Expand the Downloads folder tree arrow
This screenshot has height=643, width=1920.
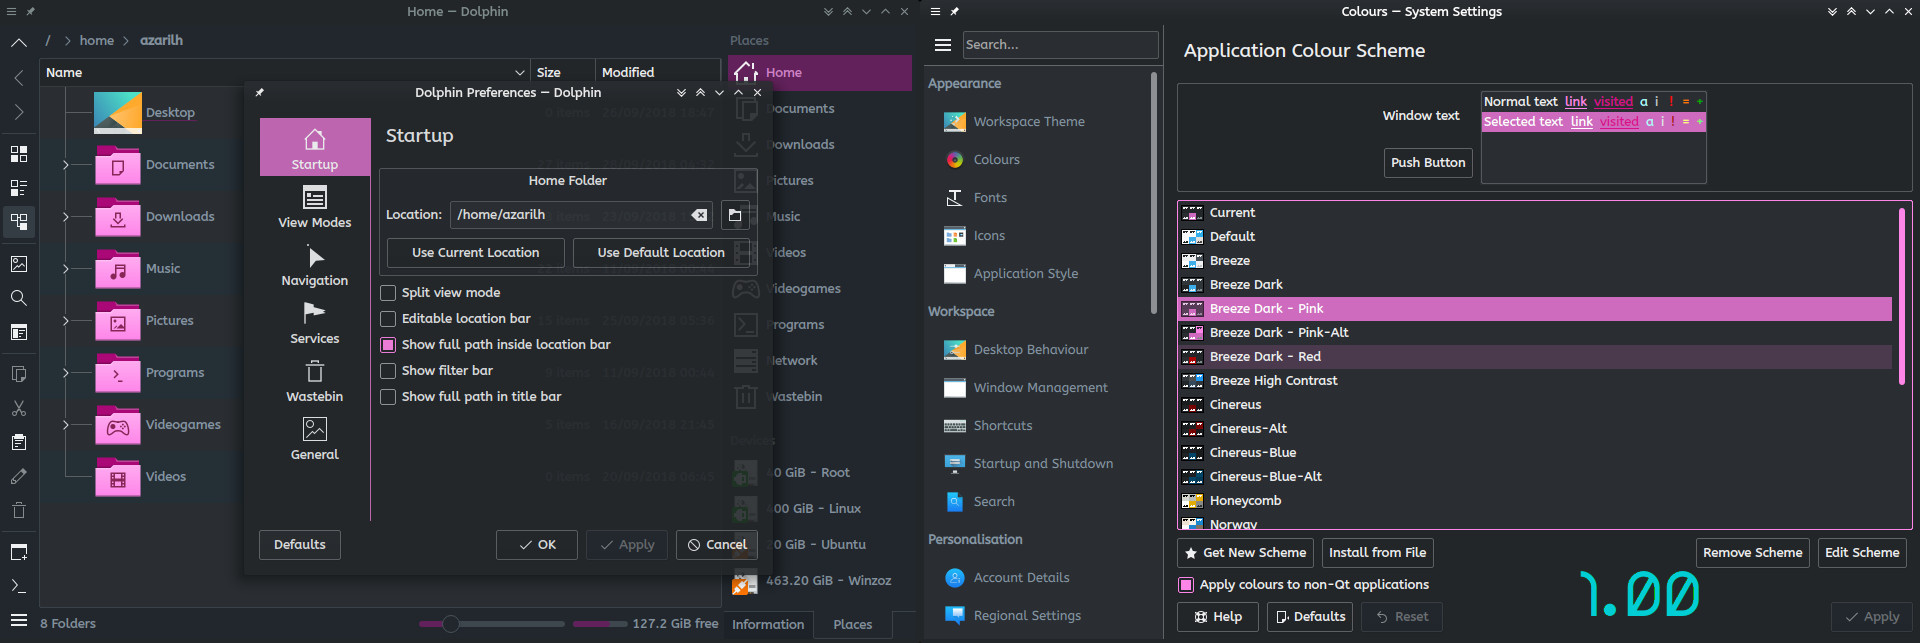pos(66,217)
